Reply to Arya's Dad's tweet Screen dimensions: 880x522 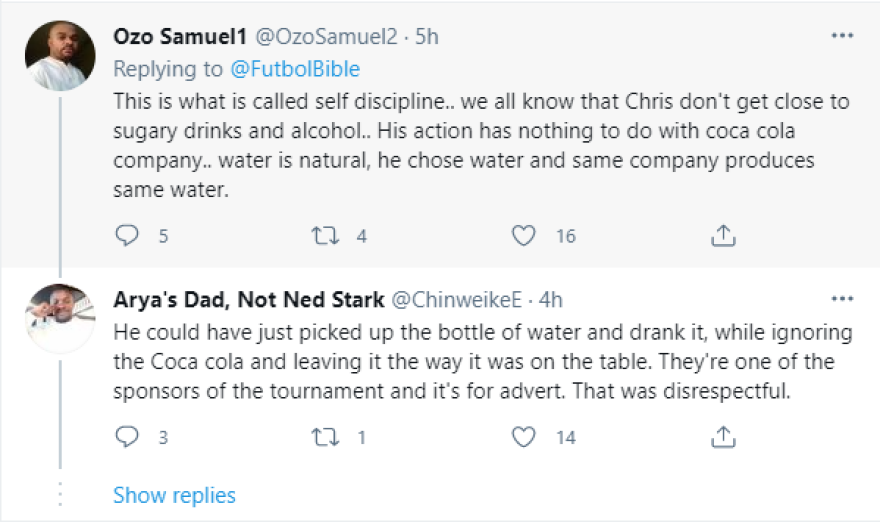pos(127,437)
